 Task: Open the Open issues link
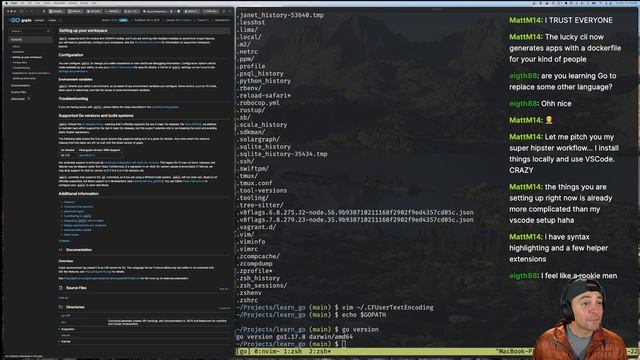click(71, 235)
